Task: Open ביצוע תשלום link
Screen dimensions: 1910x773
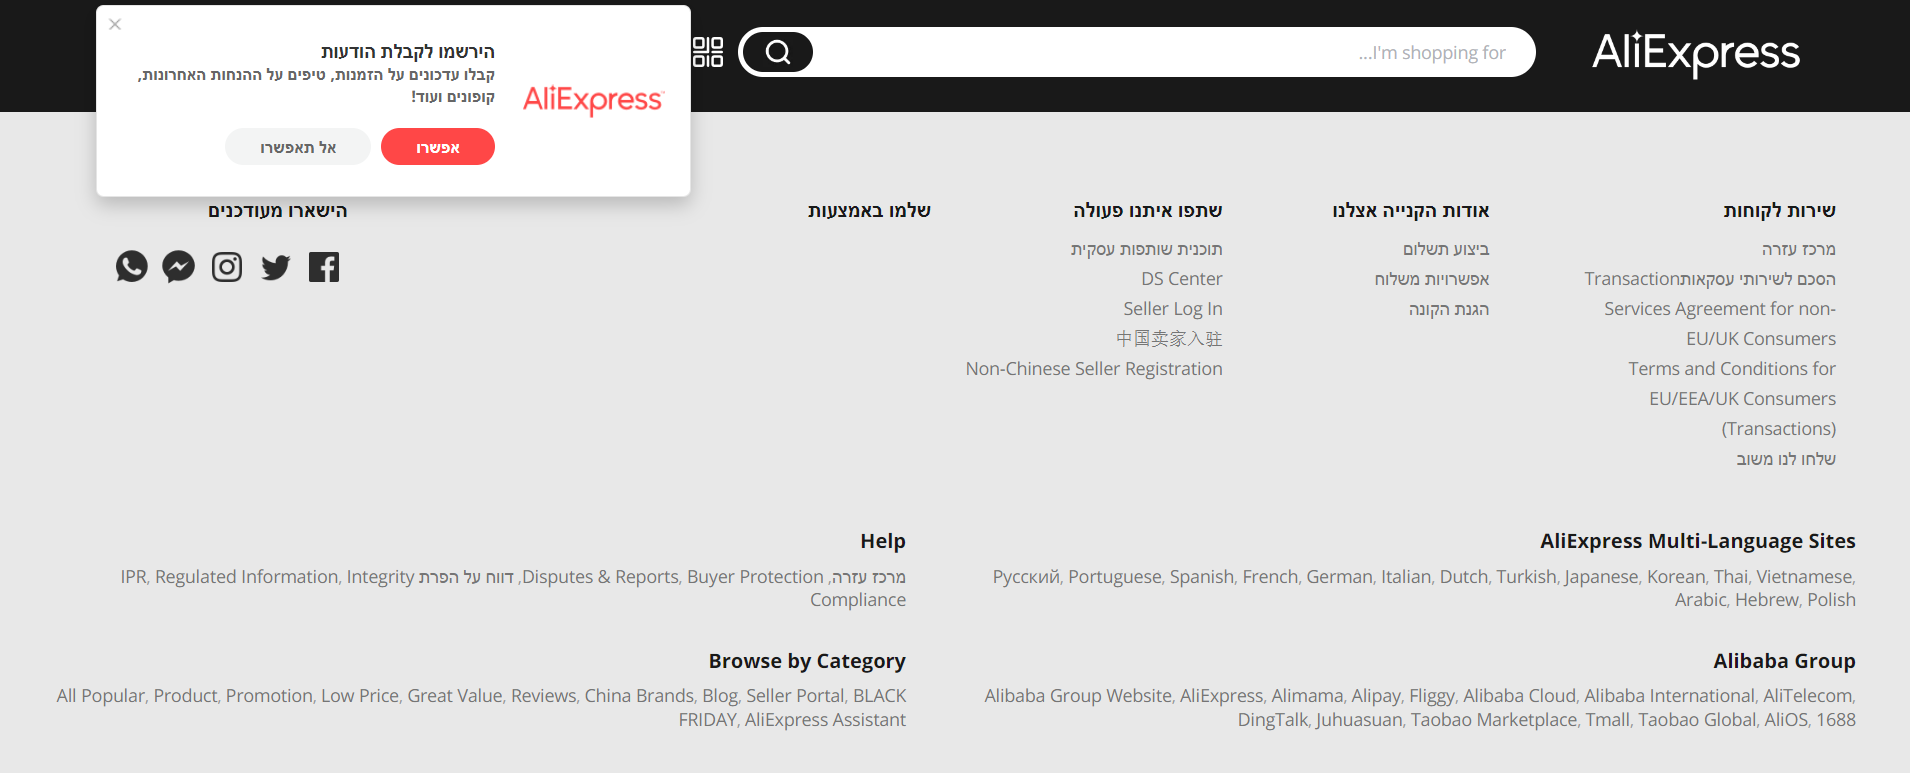Action: pos(1446,249)
